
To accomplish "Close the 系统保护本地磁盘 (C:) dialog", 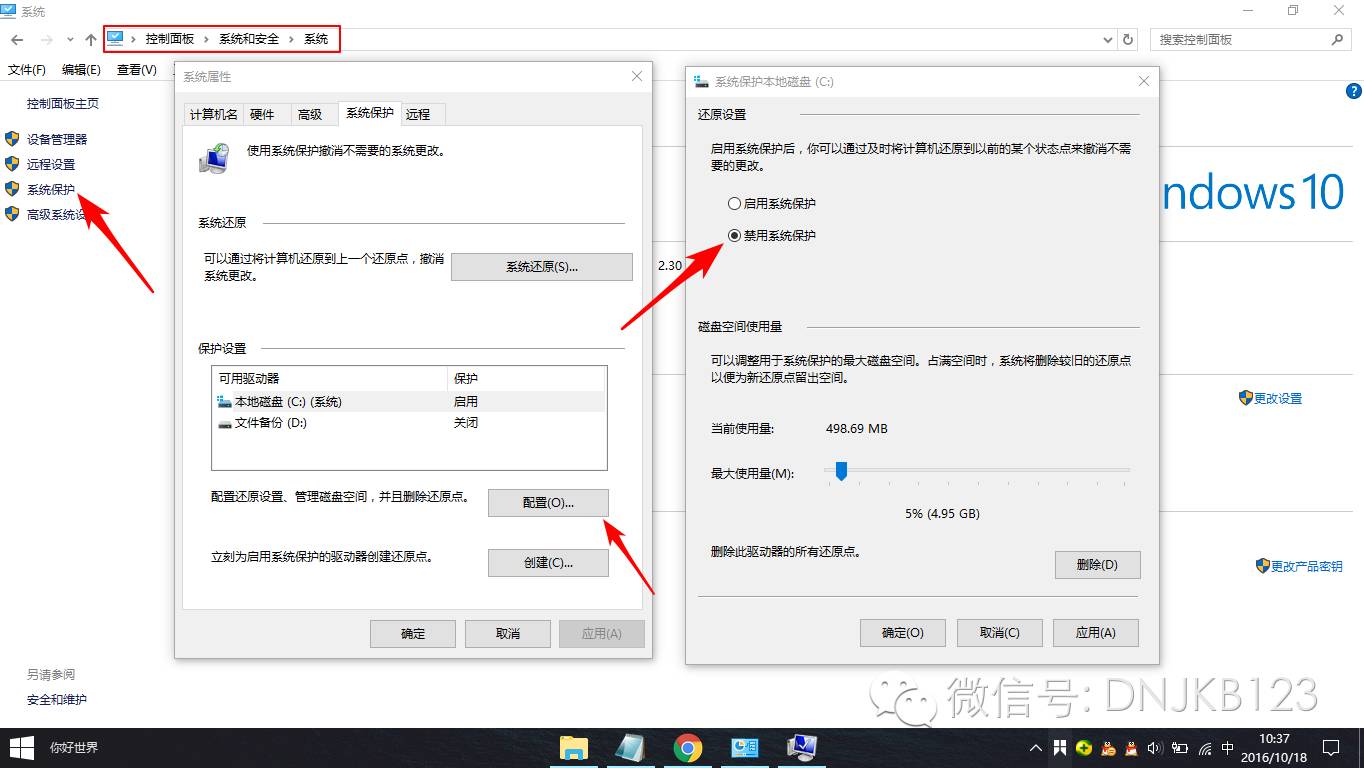I will pyautogui.click(x=1144, y=81).
